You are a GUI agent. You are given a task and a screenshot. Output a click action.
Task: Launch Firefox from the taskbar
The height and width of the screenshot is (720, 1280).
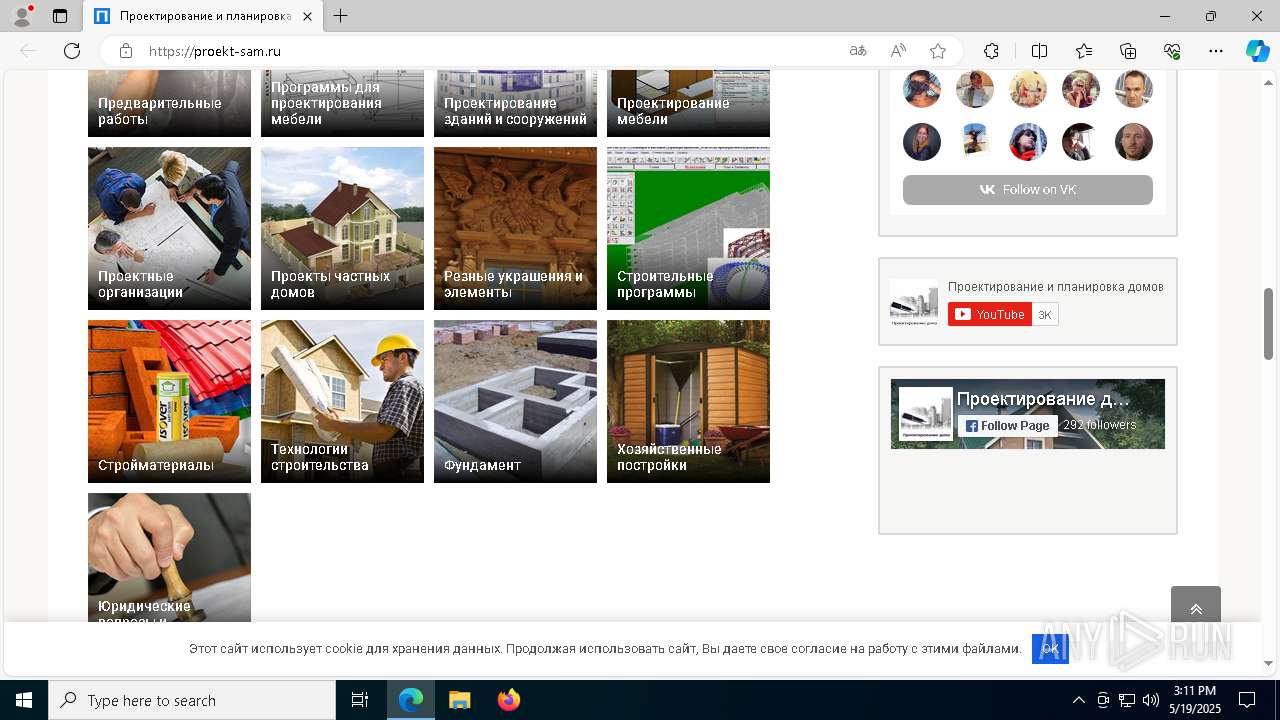[x=508, y=700]
